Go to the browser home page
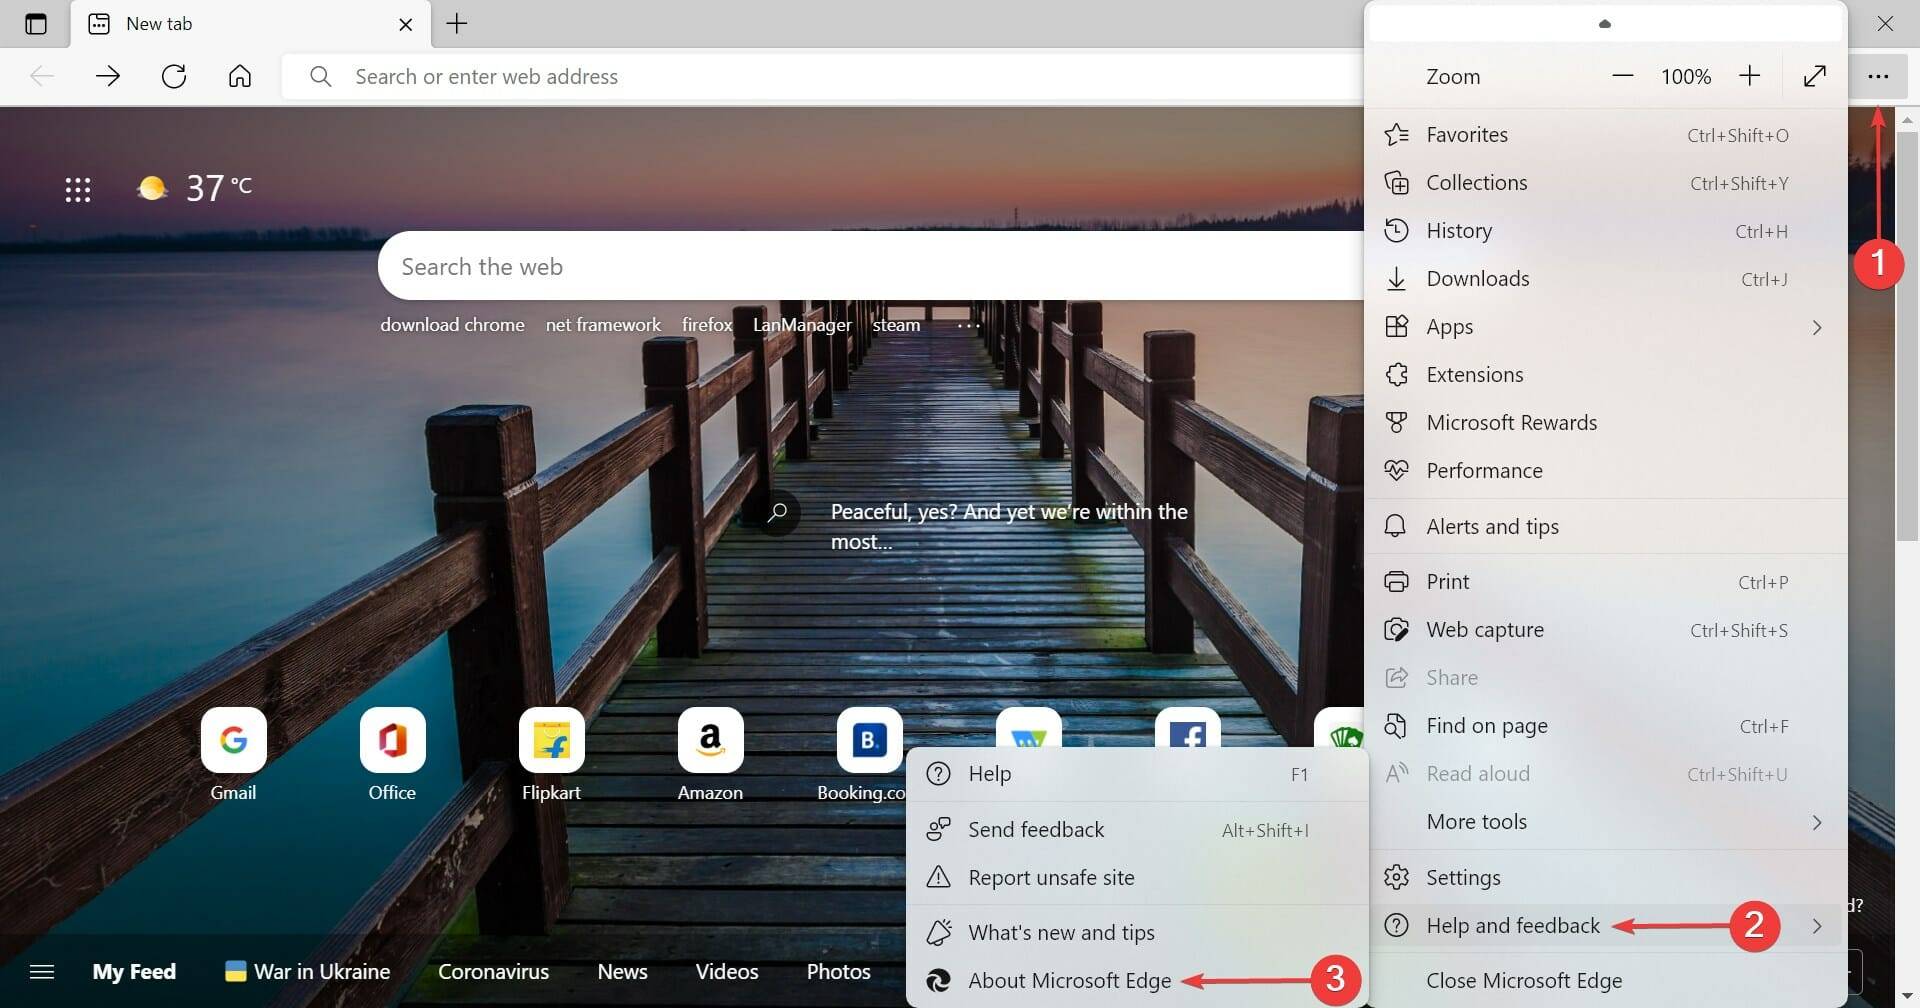 pyautogui.click(x=239, y=76)
